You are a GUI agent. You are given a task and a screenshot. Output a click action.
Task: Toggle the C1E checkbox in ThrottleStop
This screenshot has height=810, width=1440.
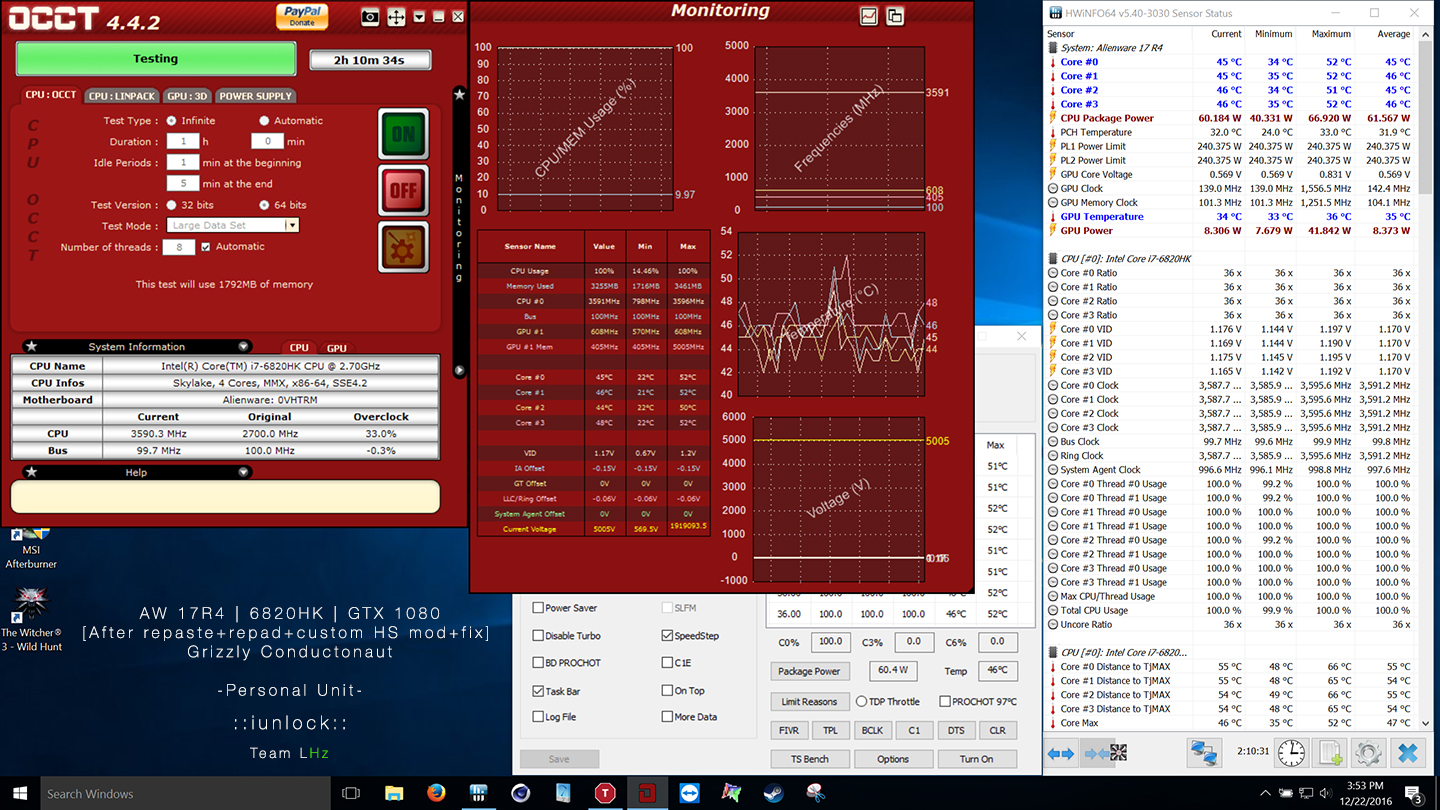pyautogui.click(x=667, y=662)
